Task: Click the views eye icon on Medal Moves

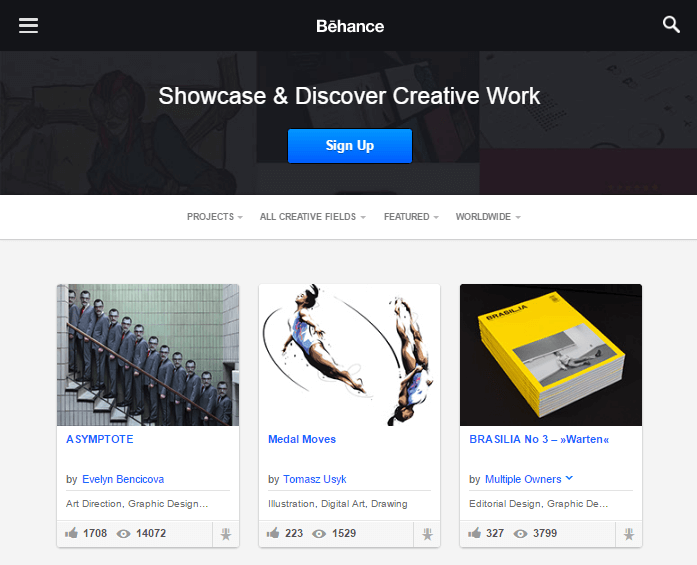Action: coord(319,534)
